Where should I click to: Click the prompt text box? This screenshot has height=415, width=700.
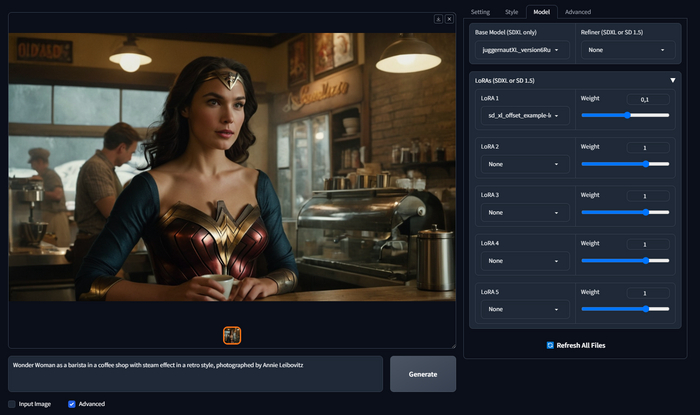pyautogui.click(x=196, y=374)
